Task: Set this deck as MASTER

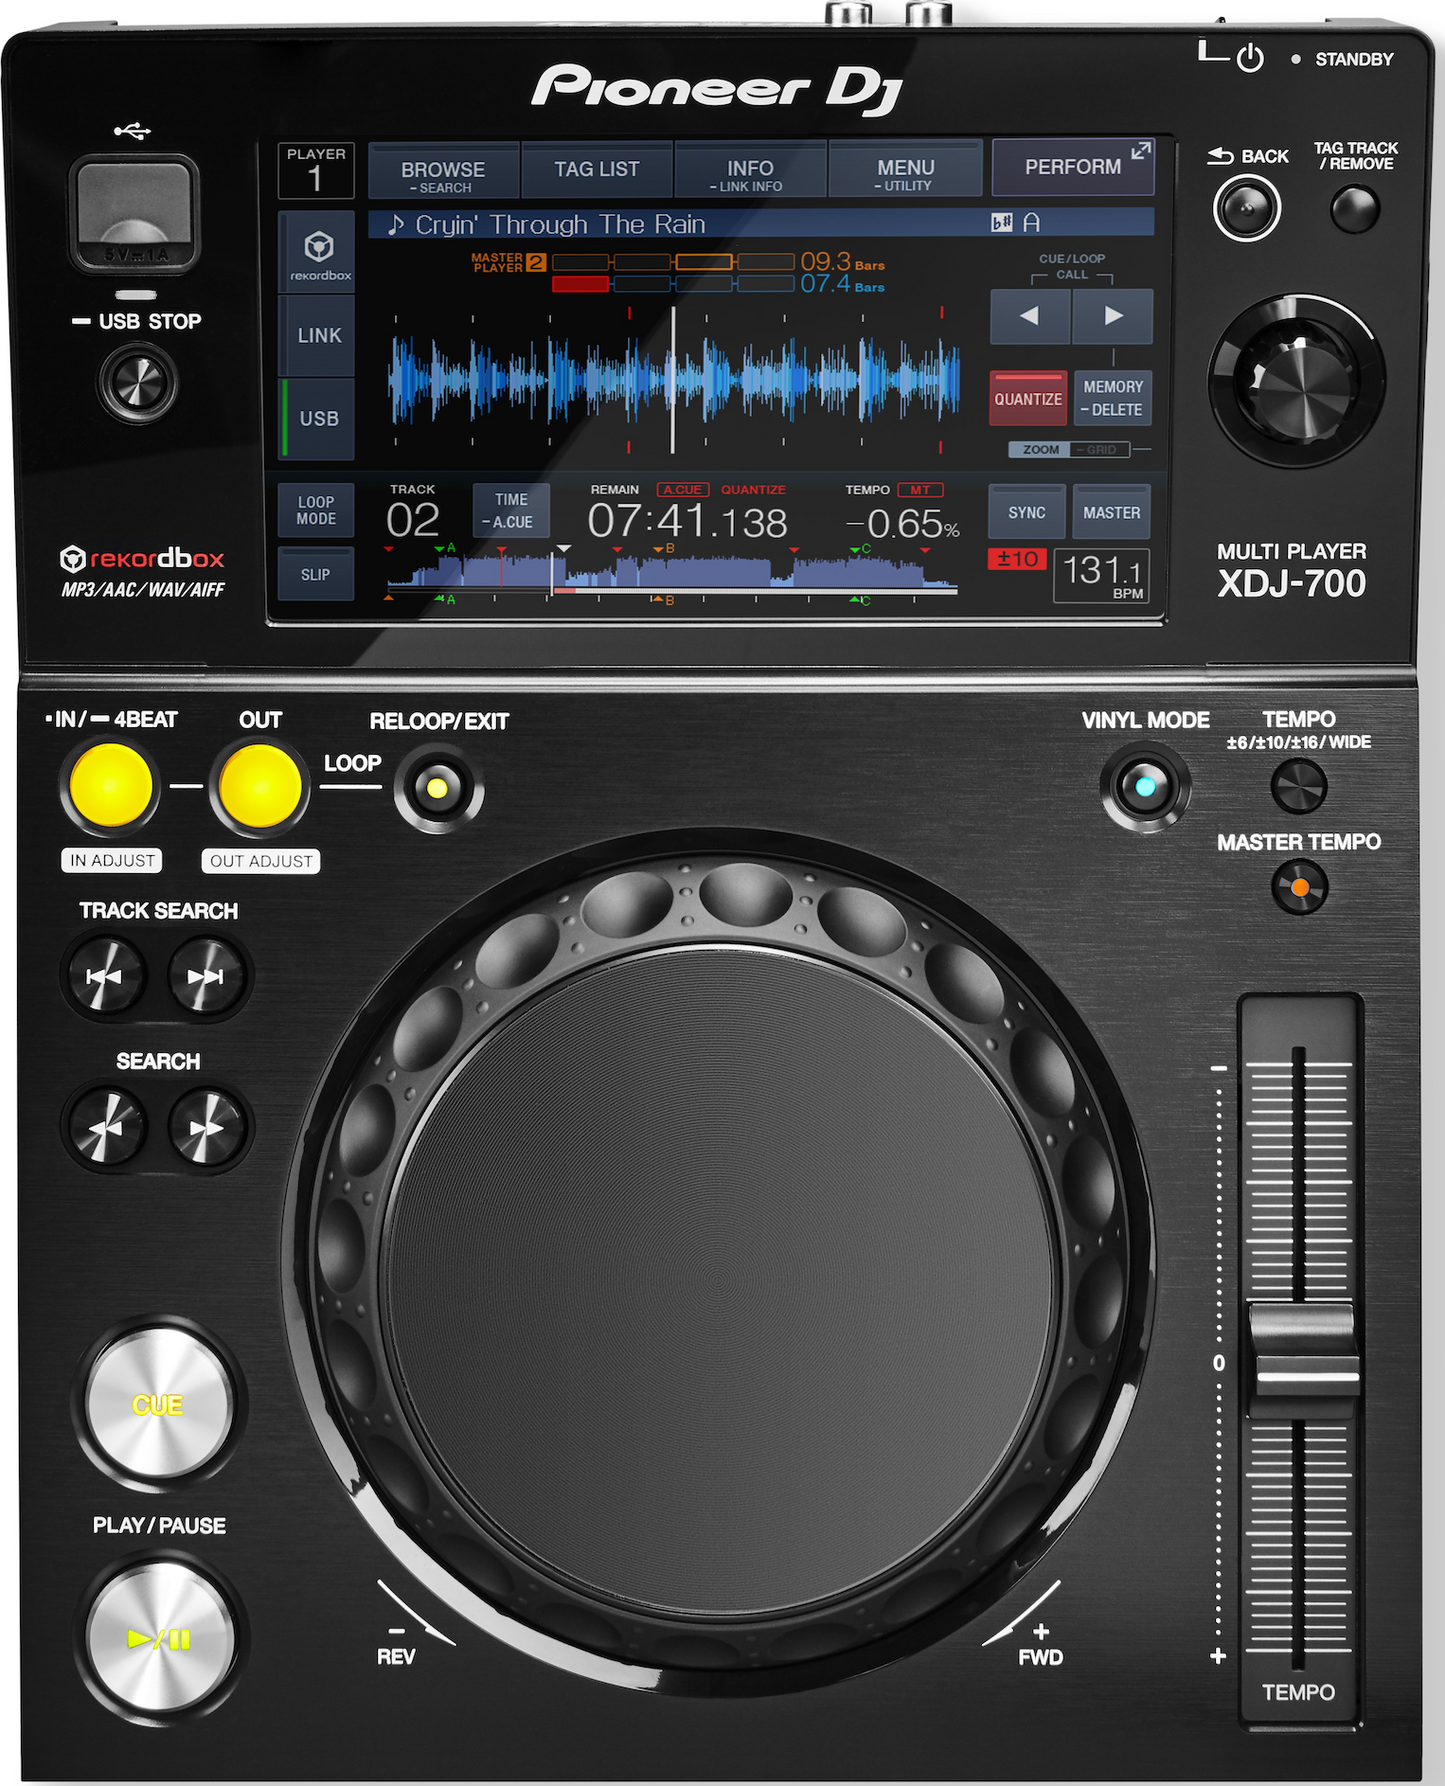Action: point(1111,512)
